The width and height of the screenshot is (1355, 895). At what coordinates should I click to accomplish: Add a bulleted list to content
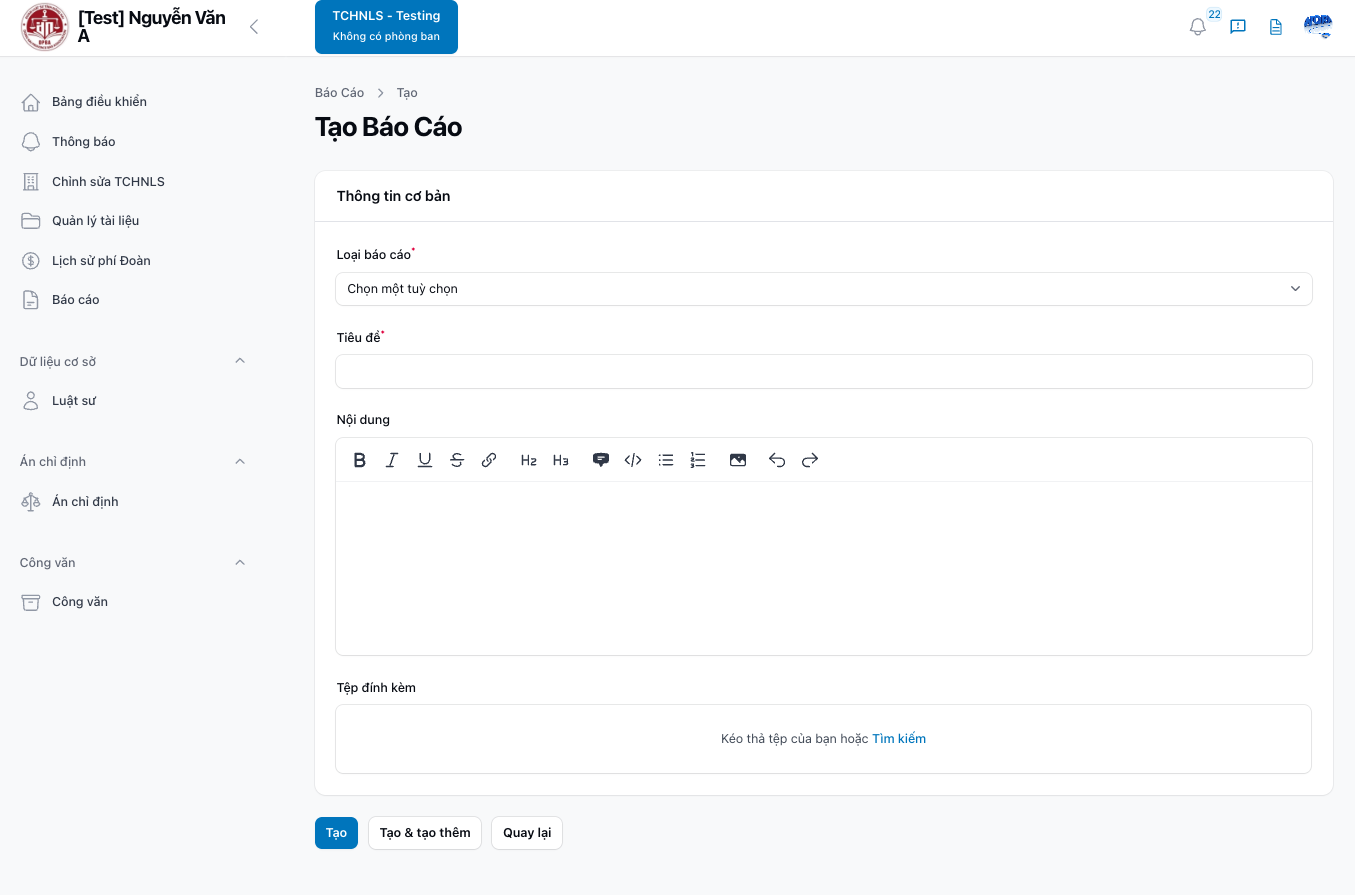click(666, 460)
